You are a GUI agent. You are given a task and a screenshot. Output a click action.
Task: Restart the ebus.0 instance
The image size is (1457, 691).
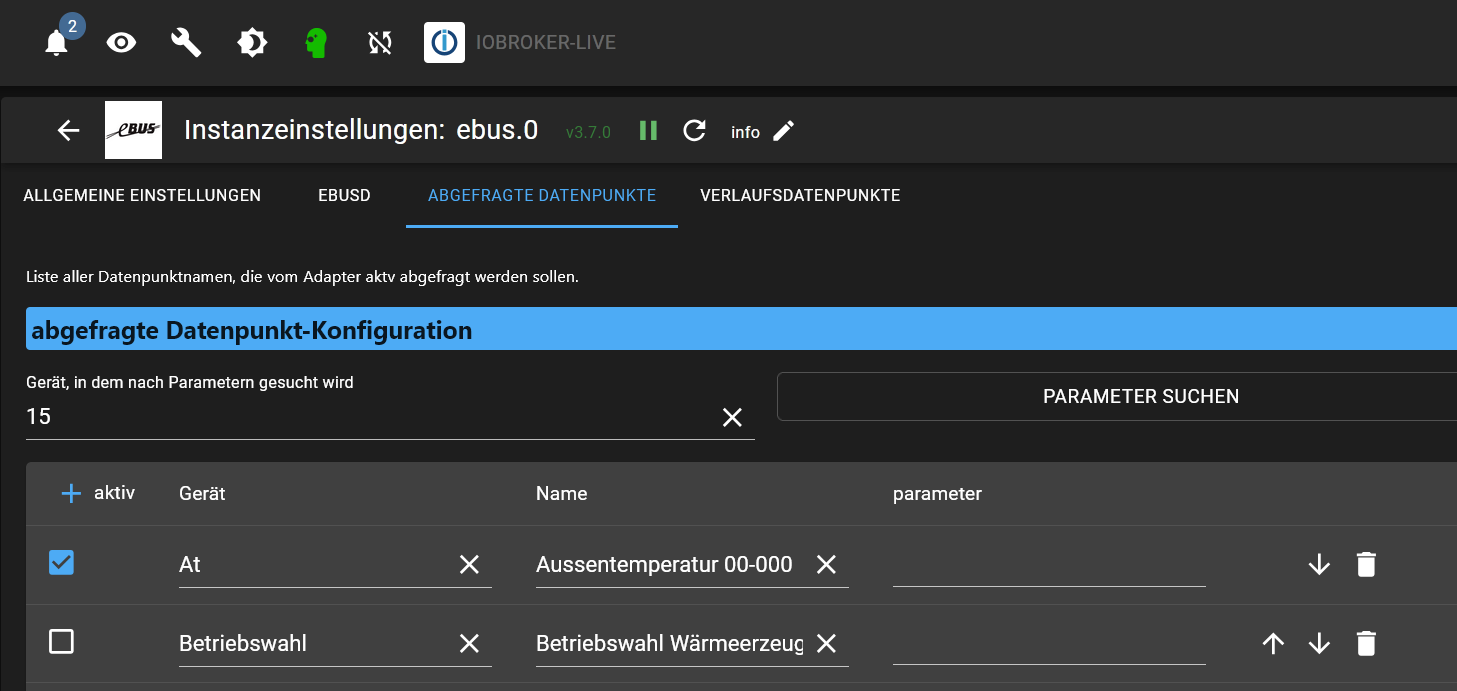(694, 131)
